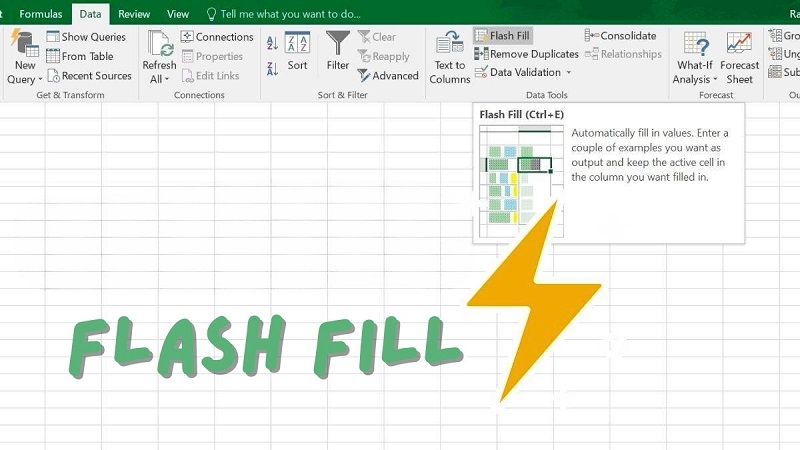The height and width of the screenshot is (450, 800).
Task: Open the Data Validation dropdown arrow
Action: [x=568, y=73]
